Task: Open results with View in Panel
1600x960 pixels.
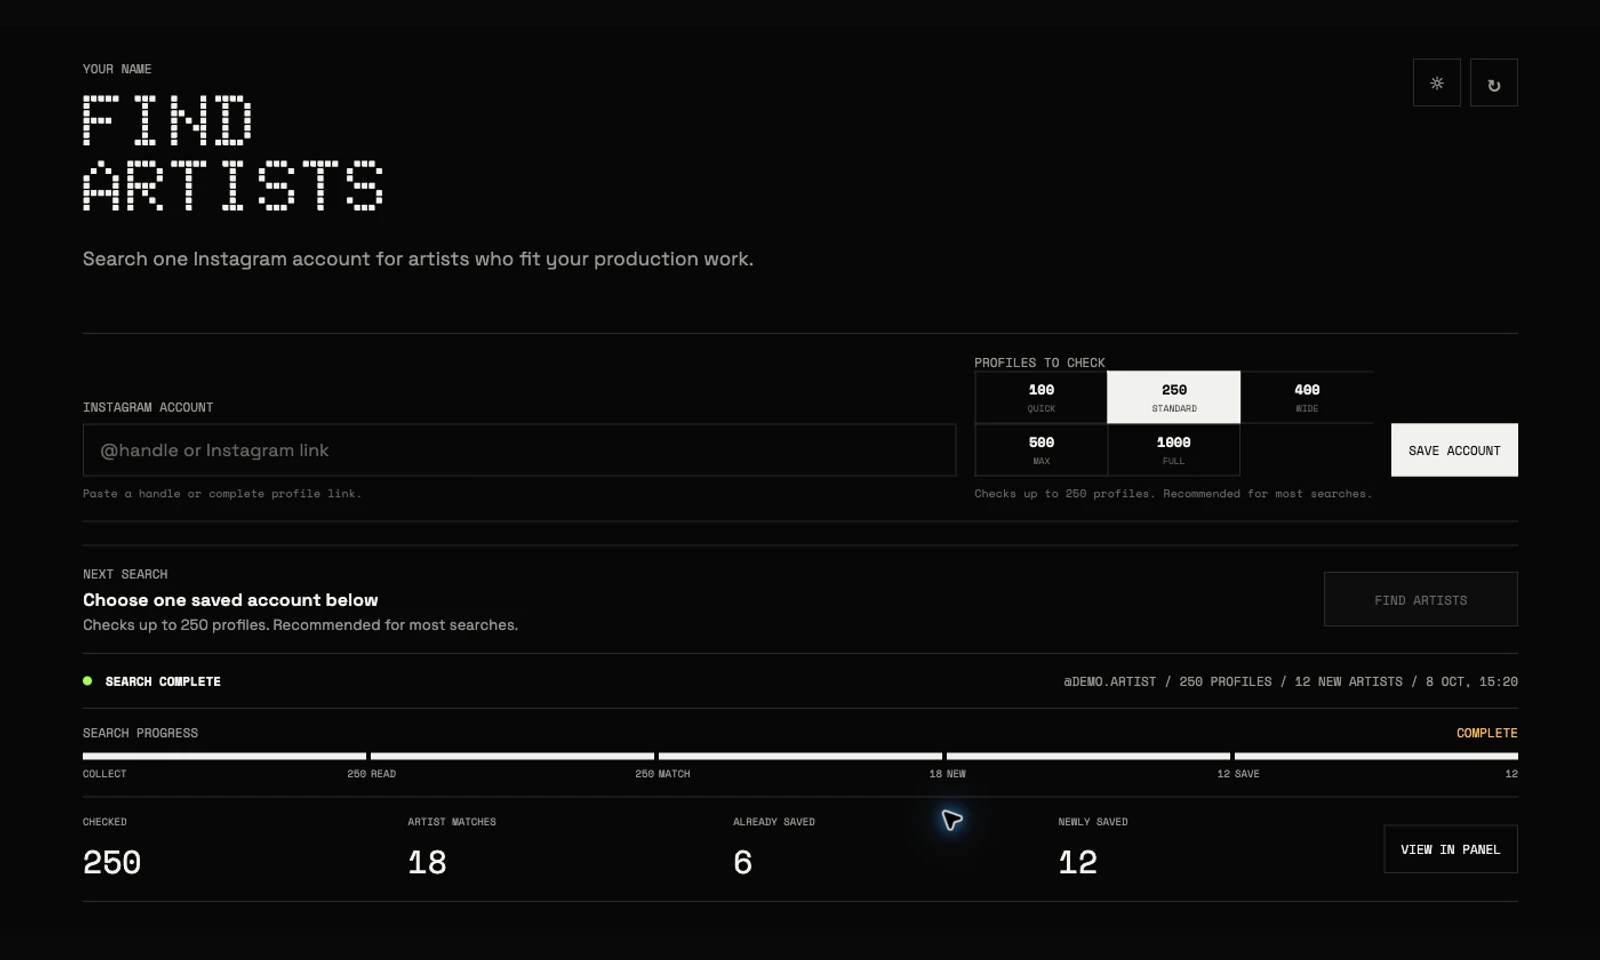Action: click(x=1450, y=849)
